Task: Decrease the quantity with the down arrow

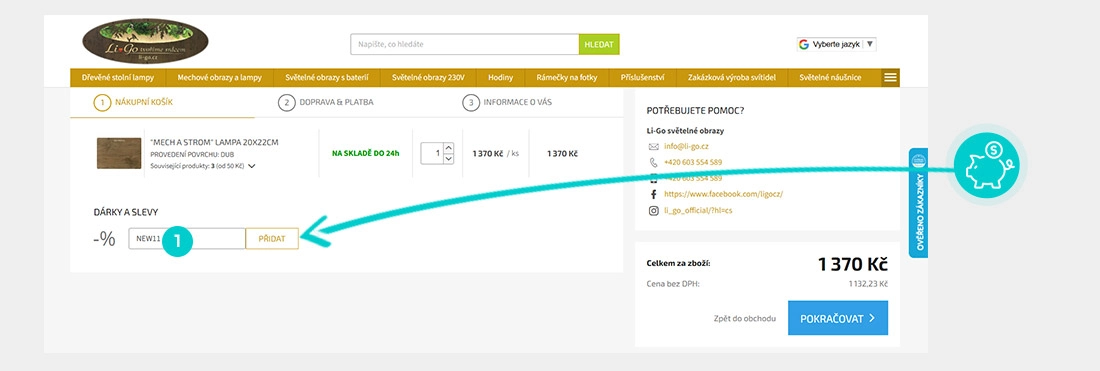Action: (449, 159)
